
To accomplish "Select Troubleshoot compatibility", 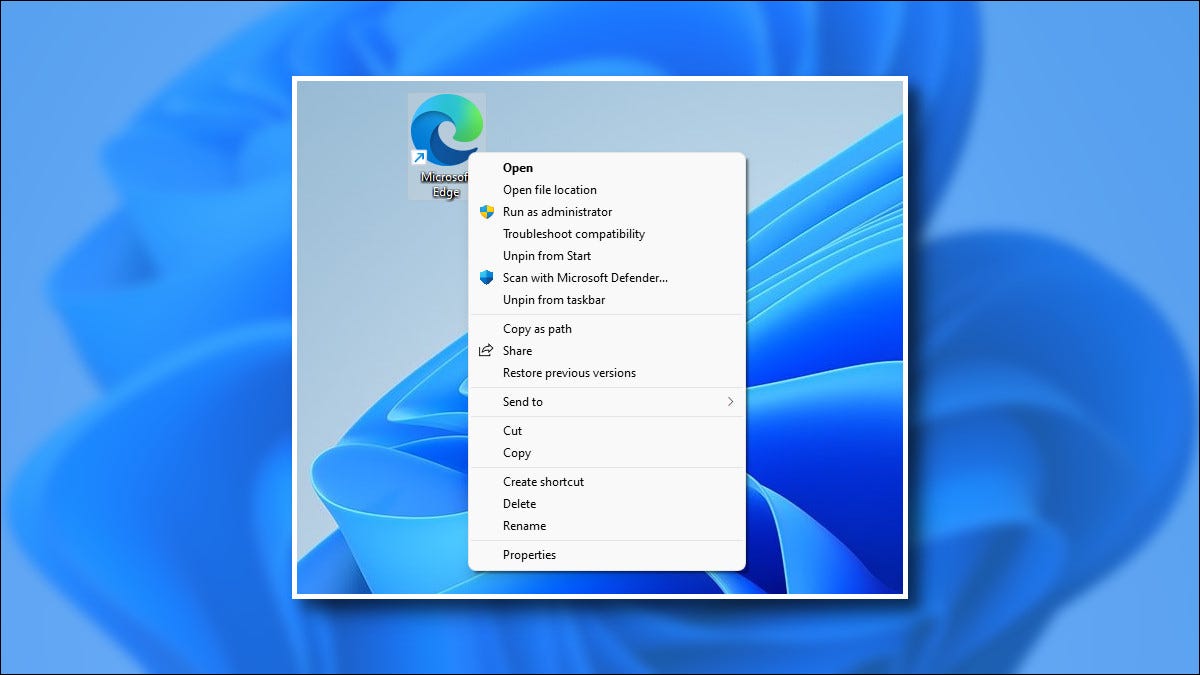I will 572,233.
